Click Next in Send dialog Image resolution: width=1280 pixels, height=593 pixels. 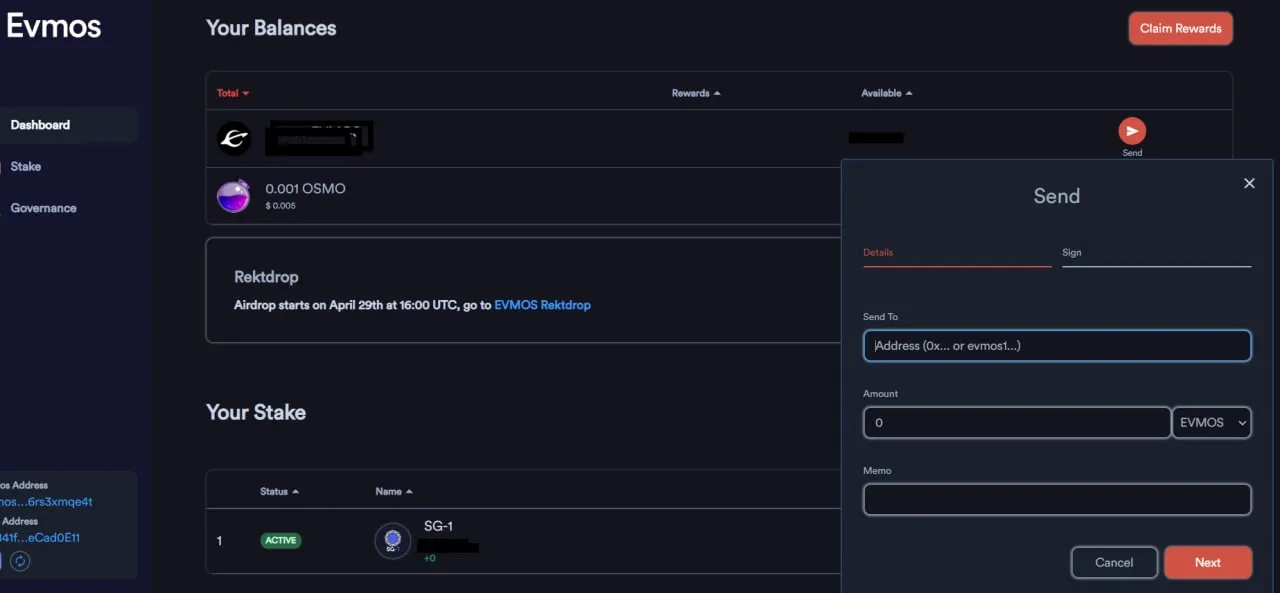pyautogui.click(x=1208, y=562)
